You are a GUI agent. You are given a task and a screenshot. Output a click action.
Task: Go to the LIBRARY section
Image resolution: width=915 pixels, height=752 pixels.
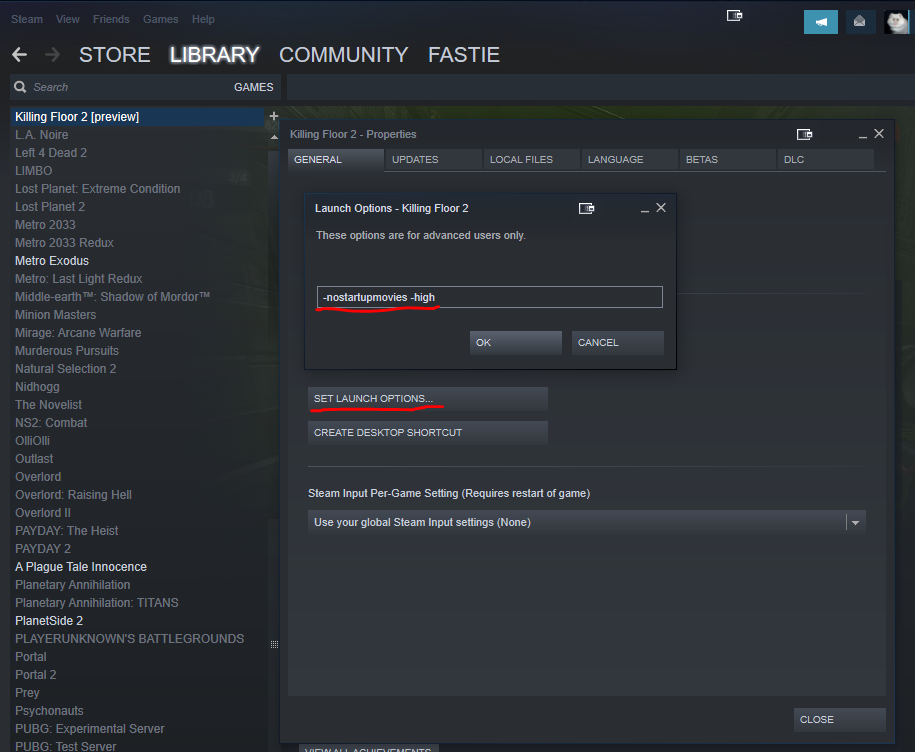pyautogui.click(x=214, y=55)
